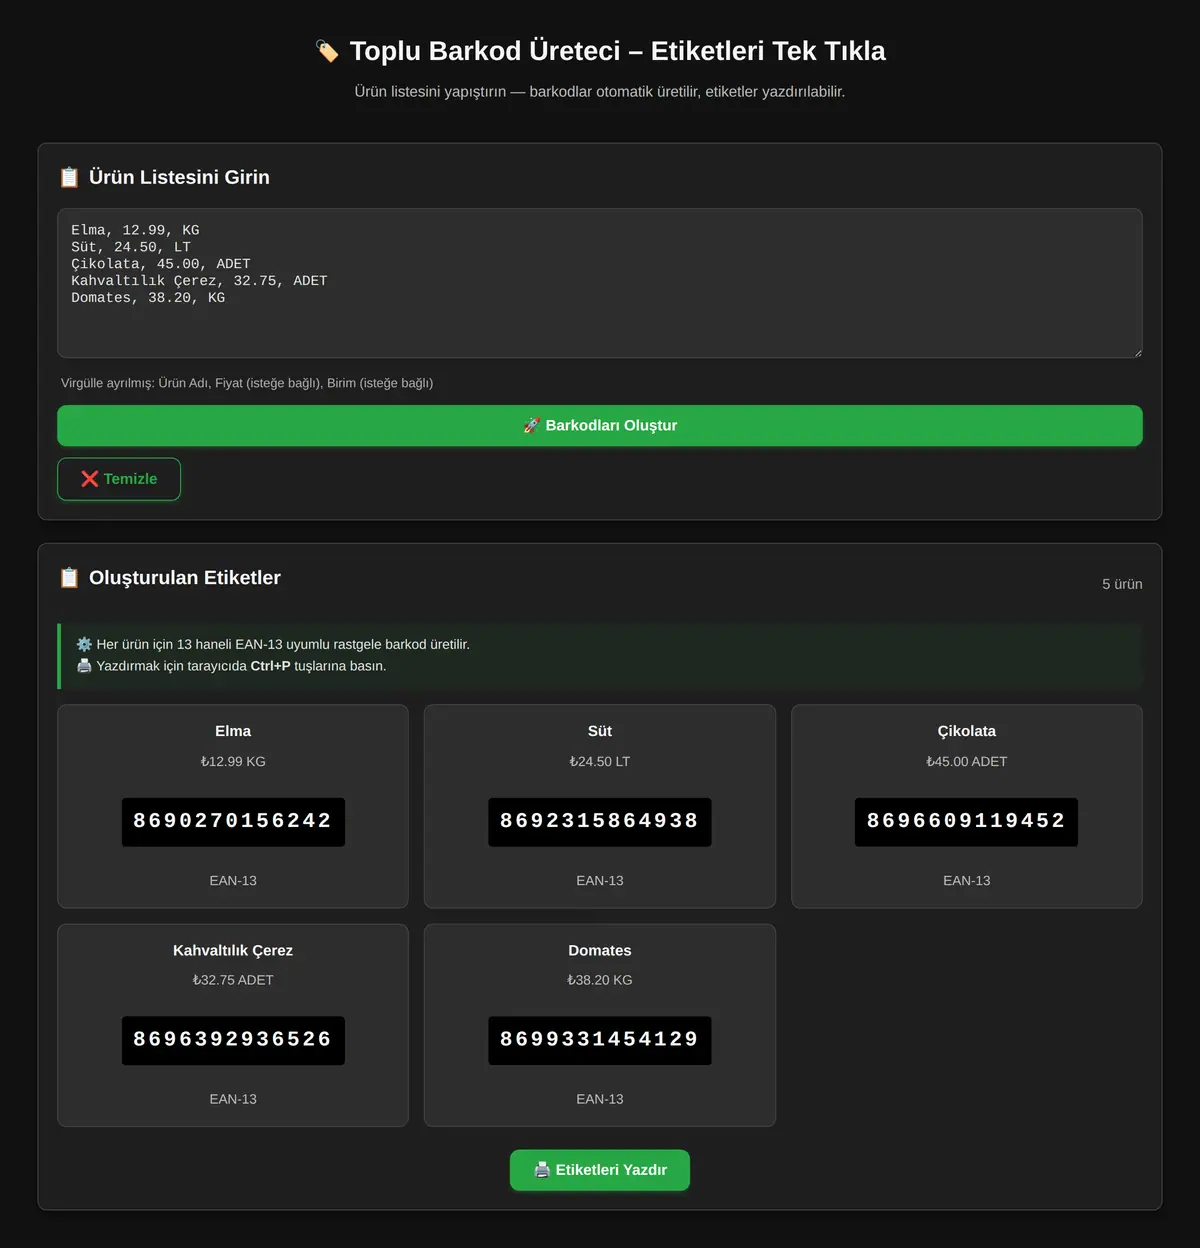Click the EAN-13 label under the Çikolata barcode
The width and height of the screenshot is (1200, 1248).
[x=967, y=881]
